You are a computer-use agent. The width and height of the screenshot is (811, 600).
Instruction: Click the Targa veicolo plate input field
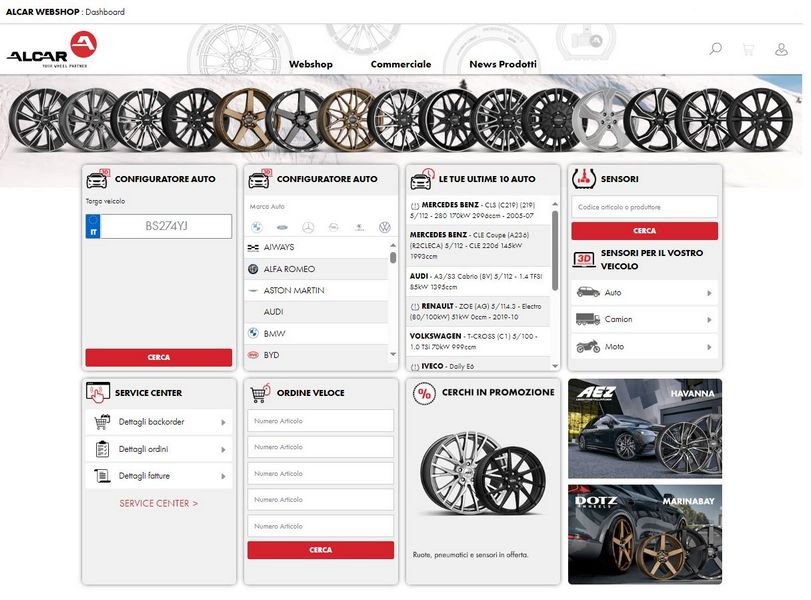[x=166, y=227]
